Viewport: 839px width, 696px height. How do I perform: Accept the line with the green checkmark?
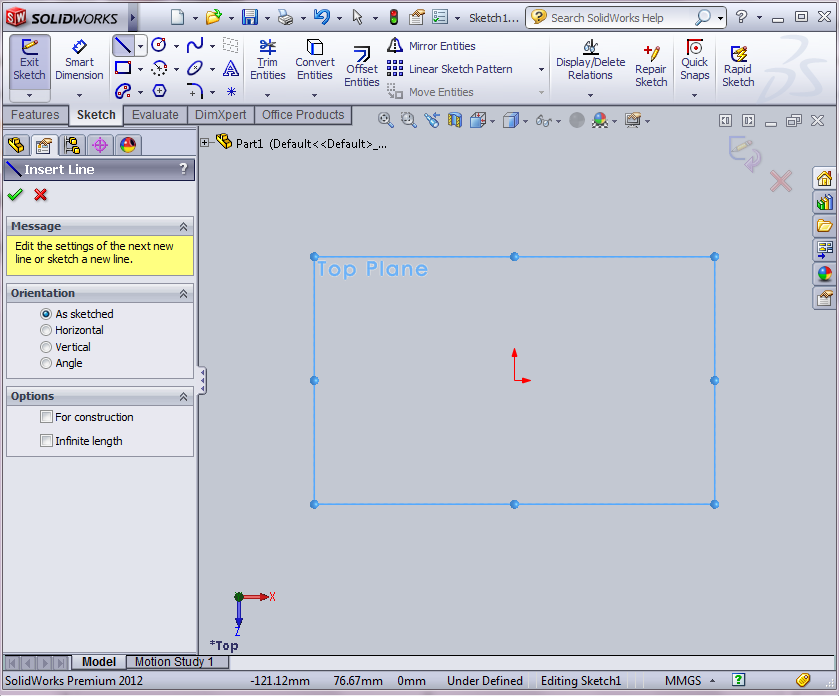[x=15, y=196]
